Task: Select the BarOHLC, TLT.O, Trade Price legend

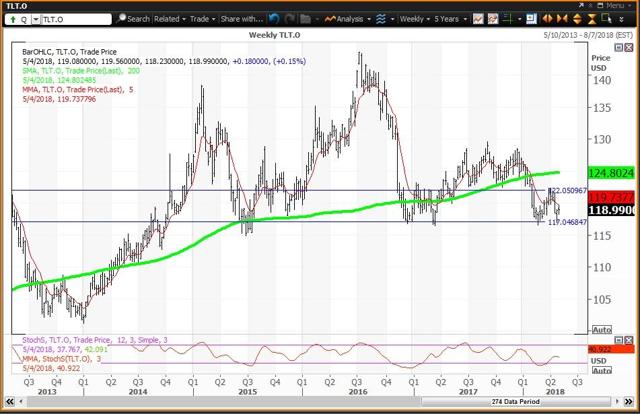Action: (x=69, y=52)
